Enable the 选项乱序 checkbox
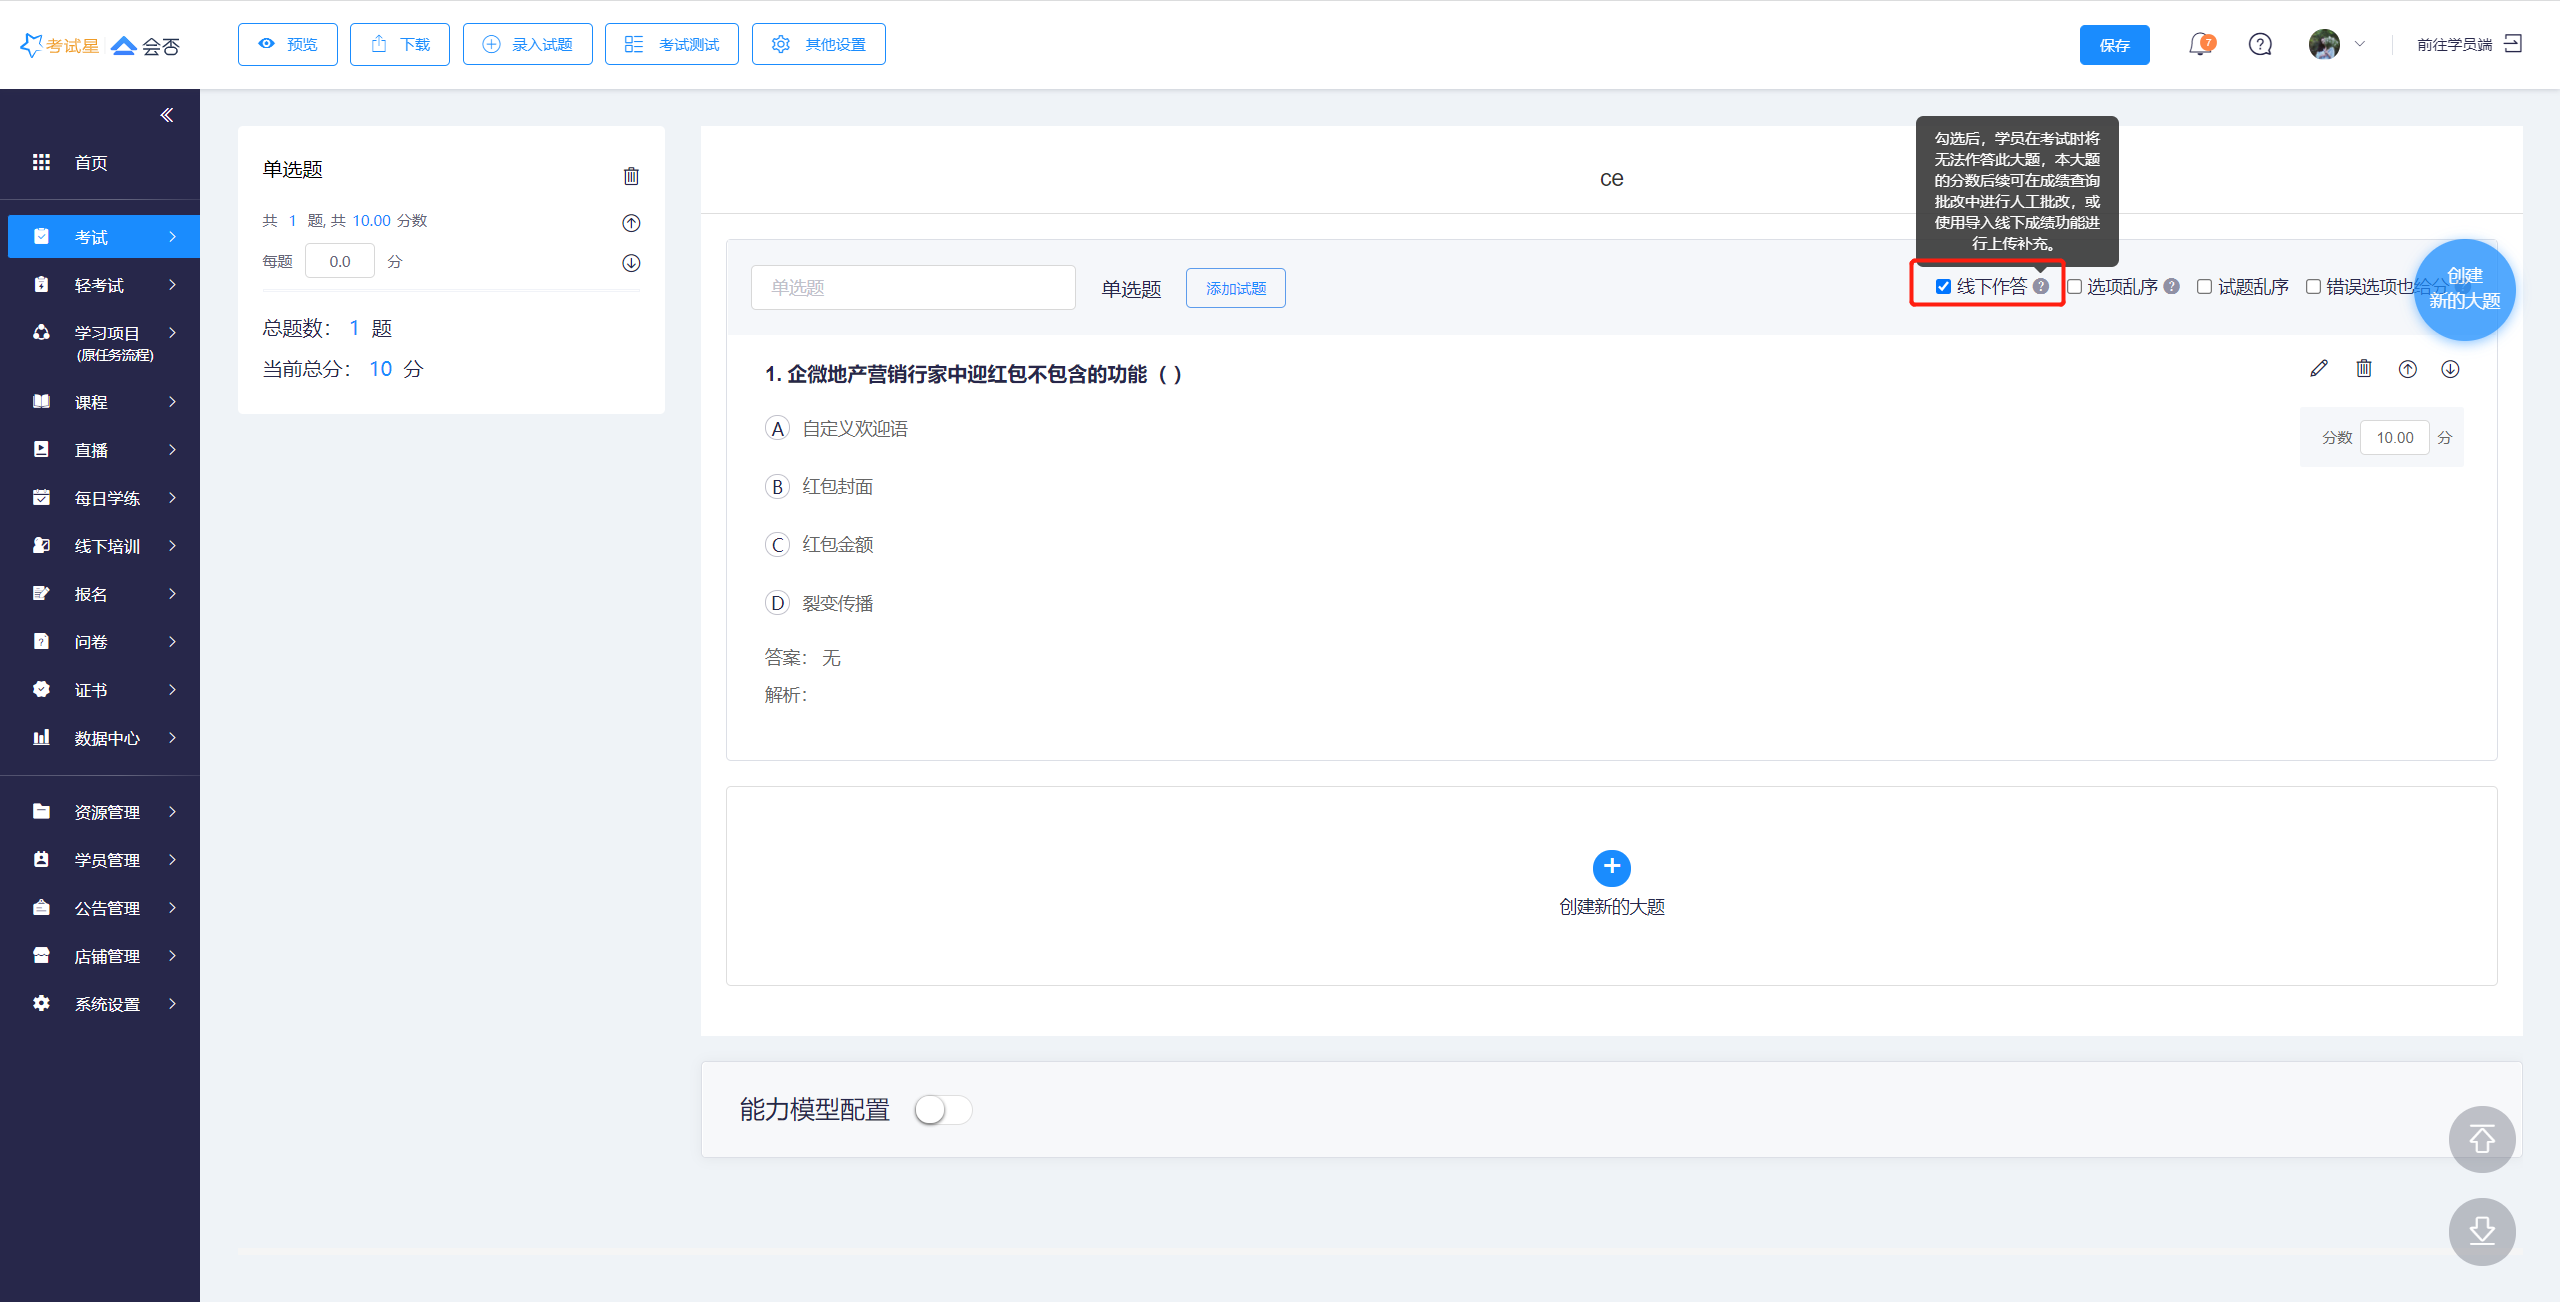Image resolution: width=2560 pixels, height=1302 pixels. 2075,287
